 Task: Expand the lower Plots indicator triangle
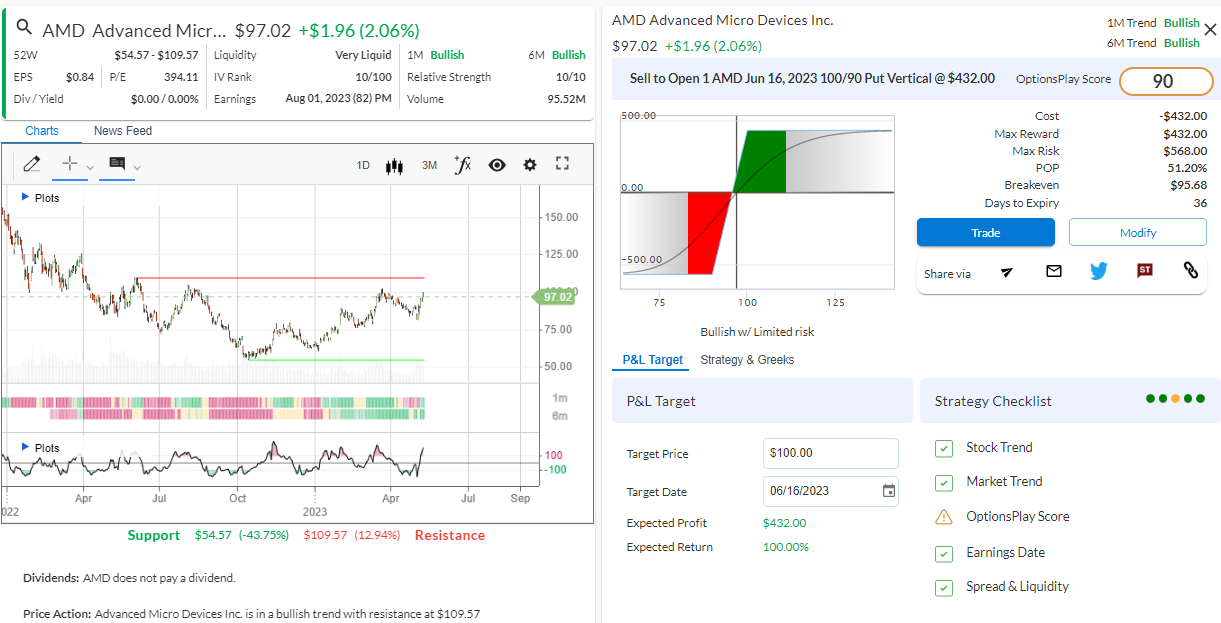pyautogui.click(x=25, y=447)
